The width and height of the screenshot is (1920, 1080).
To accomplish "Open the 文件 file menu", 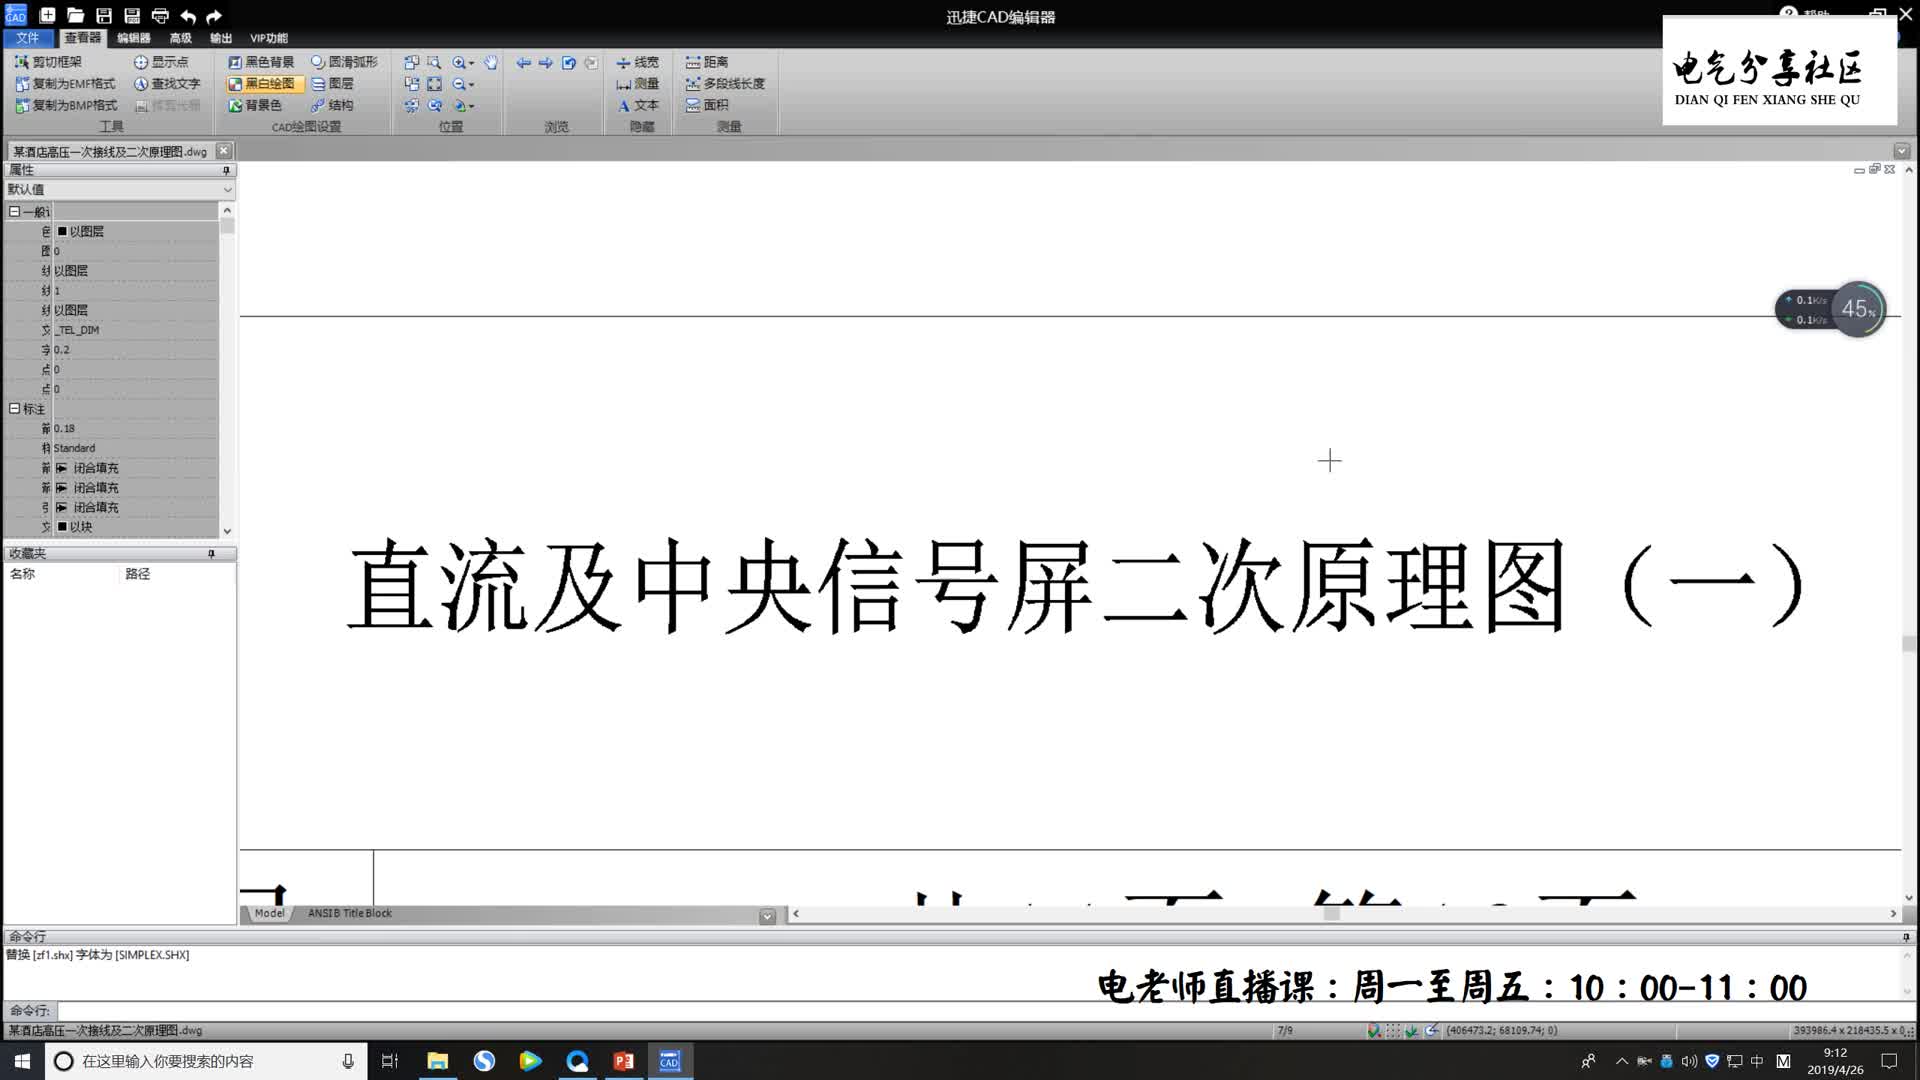I will click(x=27, y=38).
